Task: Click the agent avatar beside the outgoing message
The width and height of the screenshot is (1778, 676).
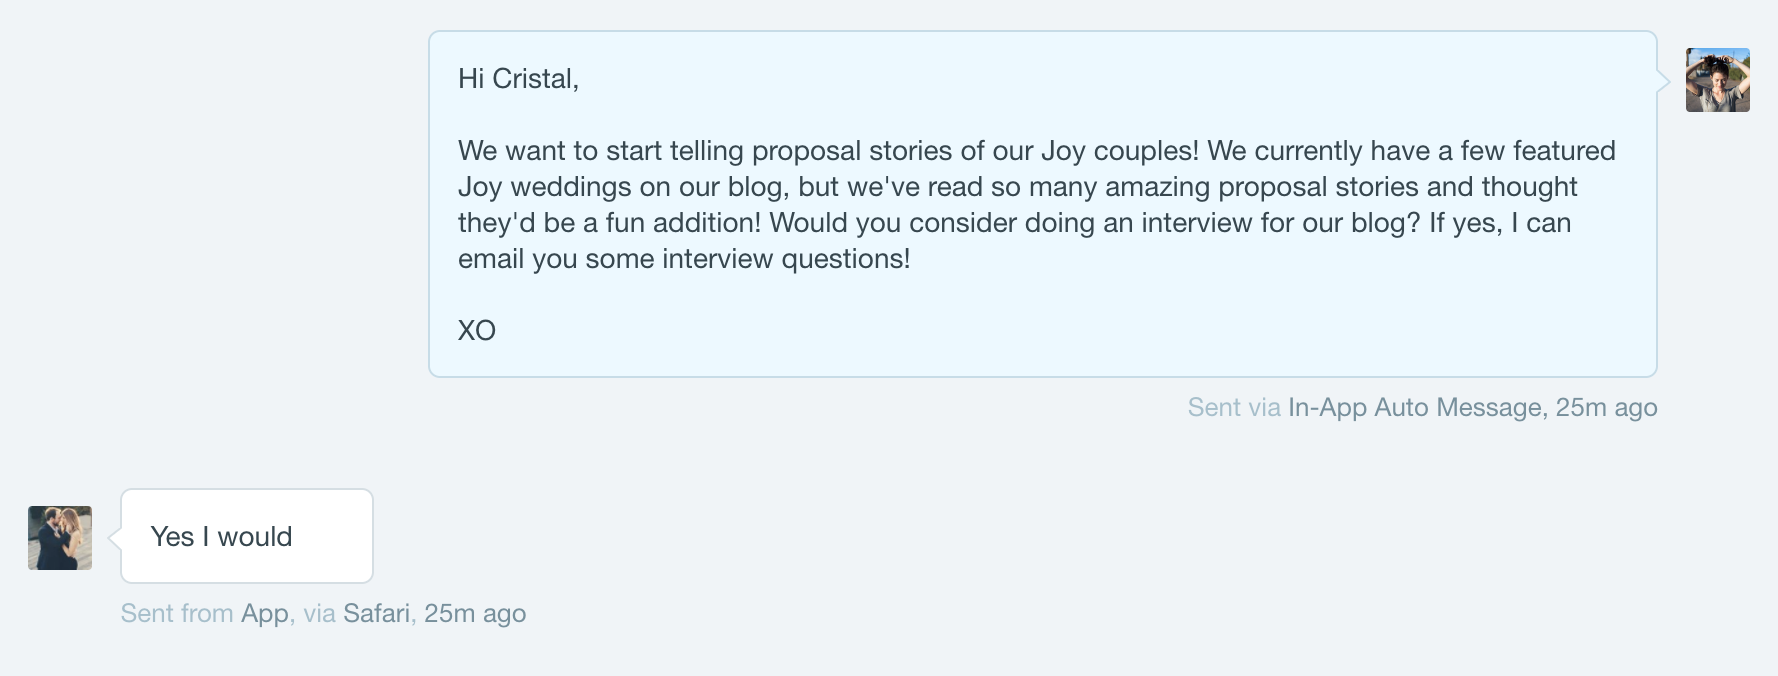Action: point(1717,80)
